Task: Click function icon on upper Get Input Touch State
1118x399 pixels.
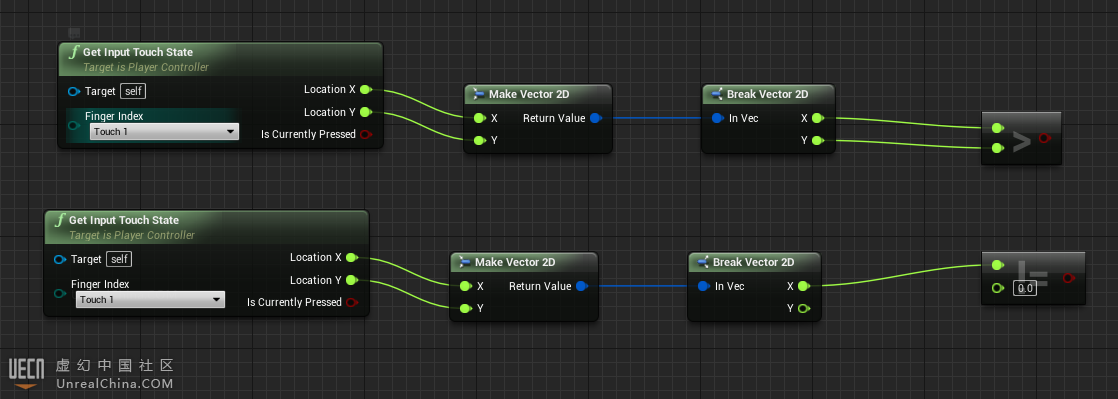Action: [x=73, y=52]
